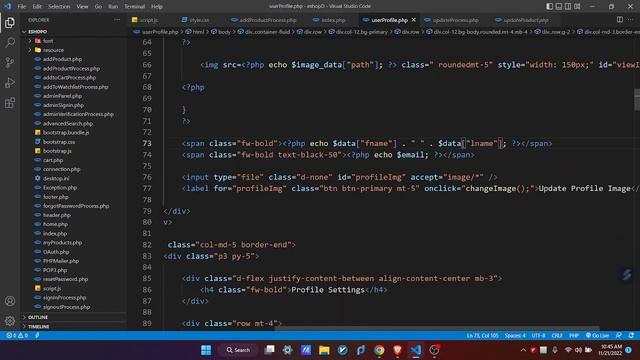Close the userProfile.php tab
The image size is (640, 360).
pos(413,20)
